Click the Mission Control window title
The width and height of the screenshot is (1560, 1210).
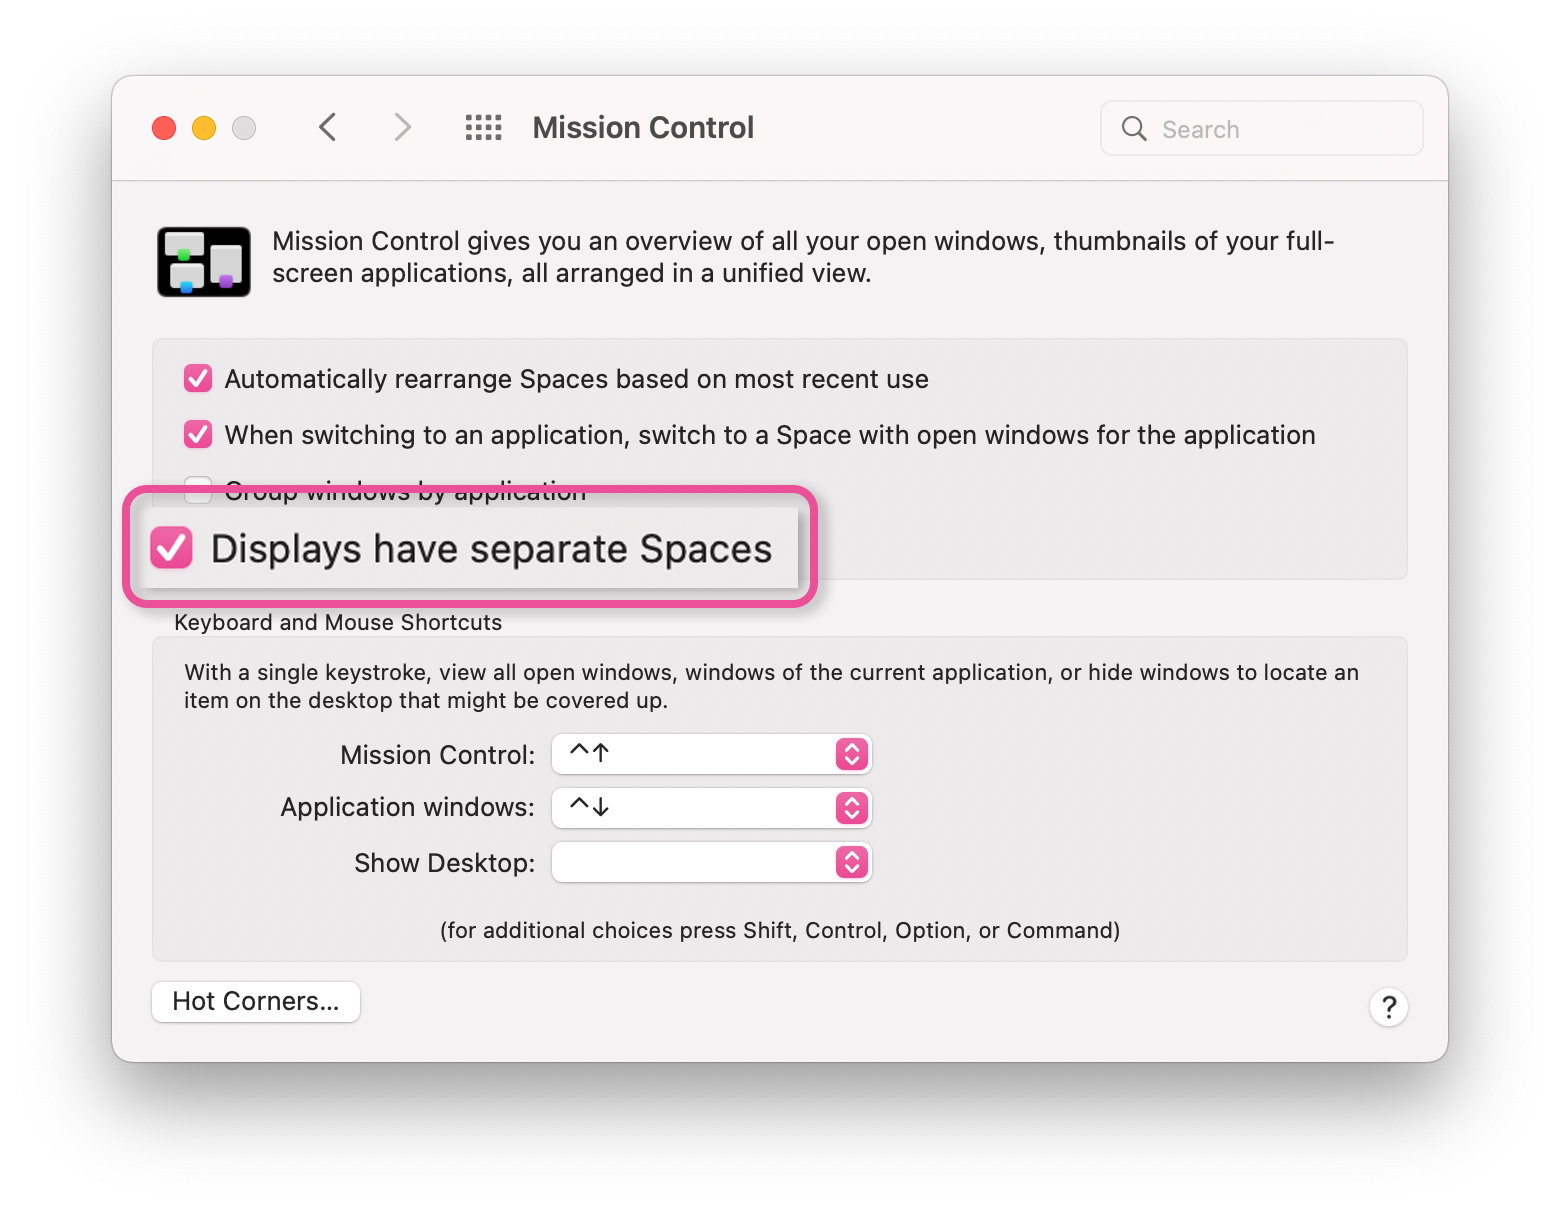tap(643, 128)
